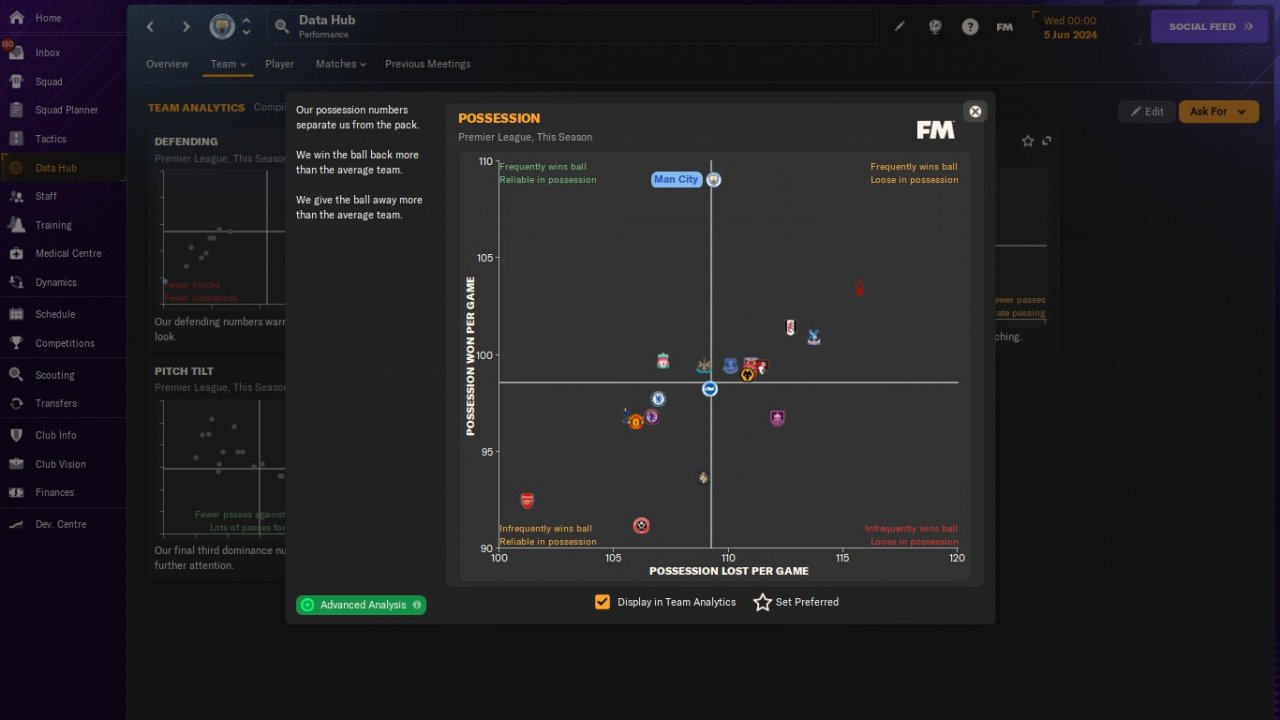This screenshot has width=1280, height=720.
Task: Click the help question mark icon
Action: (970, 27)
